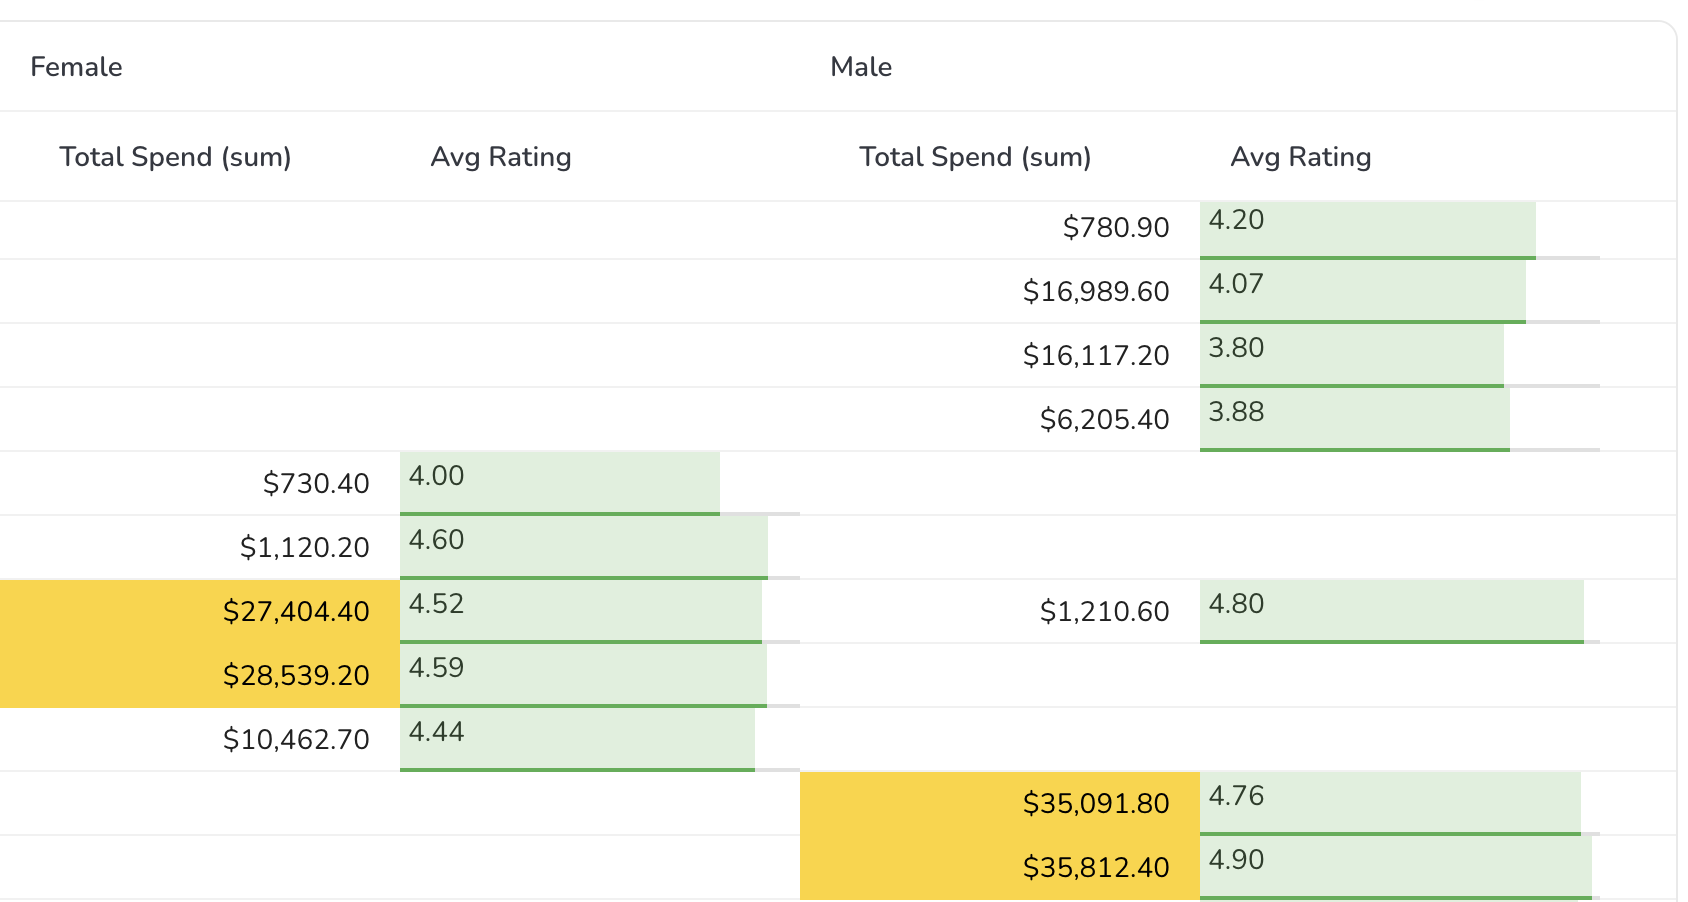Select highlighted $35,812.40 spend cell
Image resolution: width=1688 pixels, height=902 pixels.
click(1000, 867)
